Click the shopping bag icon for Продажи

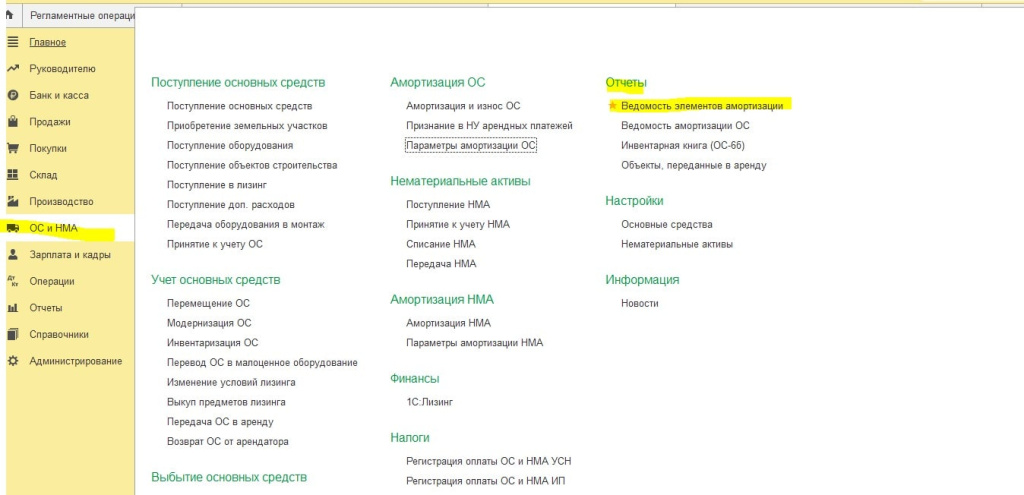click(x=13, y=122)
